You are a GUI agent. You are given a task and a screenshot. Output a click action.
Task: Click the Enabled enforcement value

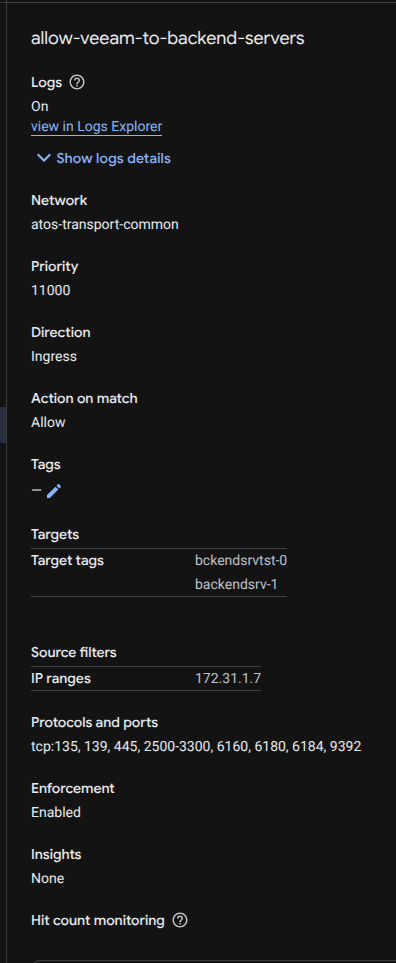click(x=56, y=813)
